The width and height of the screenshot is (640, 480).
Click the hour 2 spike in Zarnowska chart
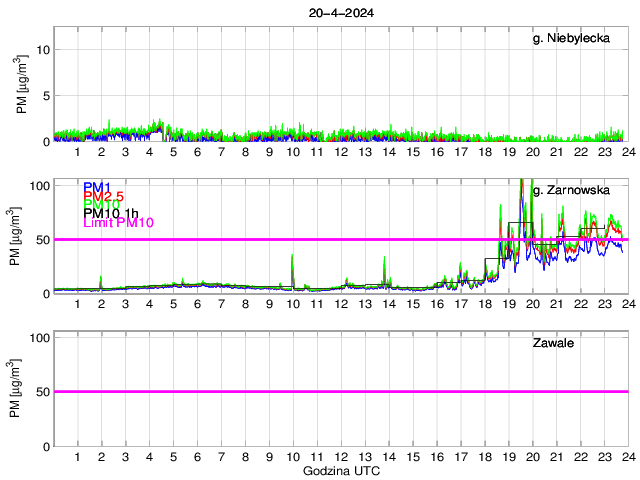[x=101, y=280]
